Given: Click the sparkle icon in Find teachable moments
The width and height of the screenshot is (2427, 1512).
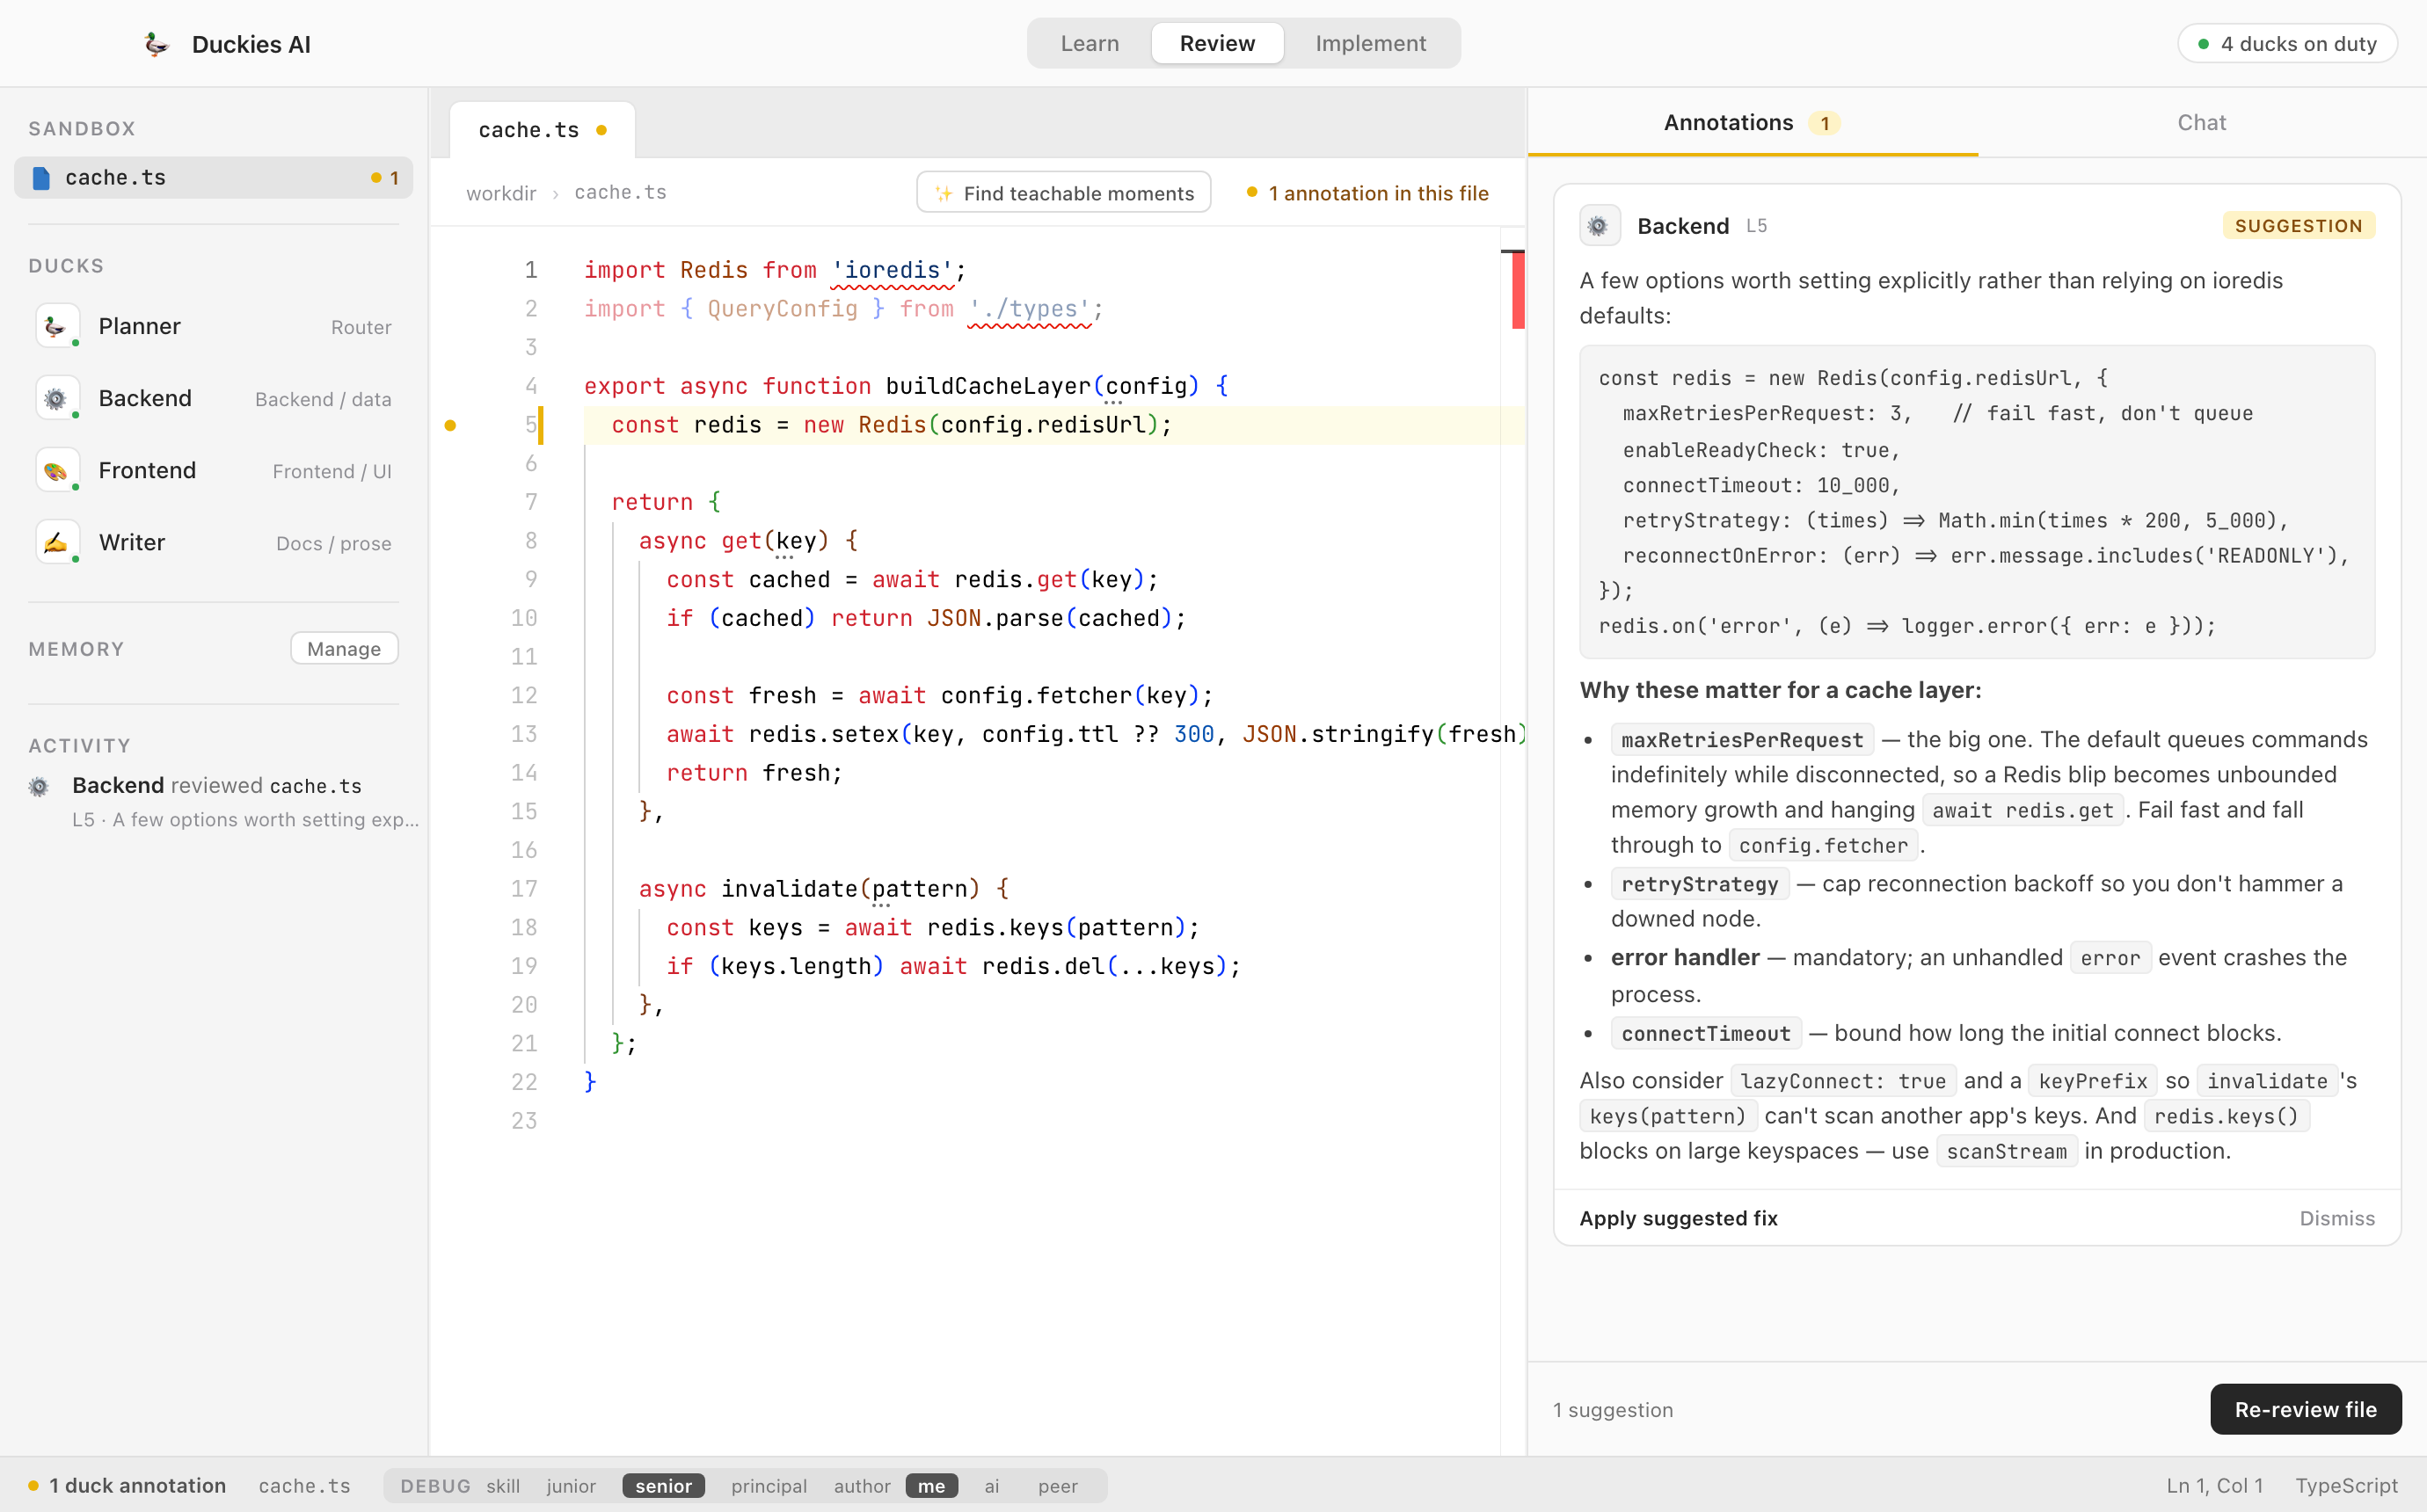Looking at the screenshot, I should tap(943, 193).
